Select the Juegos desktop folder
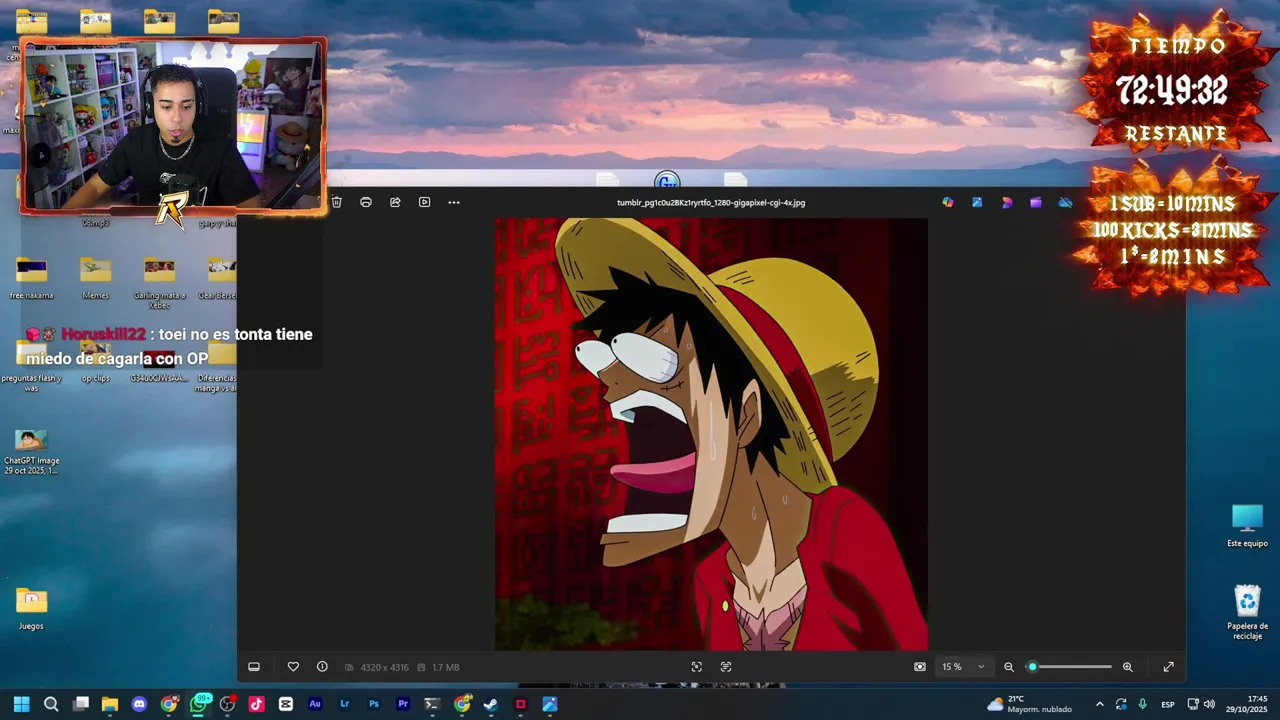This screenshot has width=1280, height=720. (x=31, y=609)
